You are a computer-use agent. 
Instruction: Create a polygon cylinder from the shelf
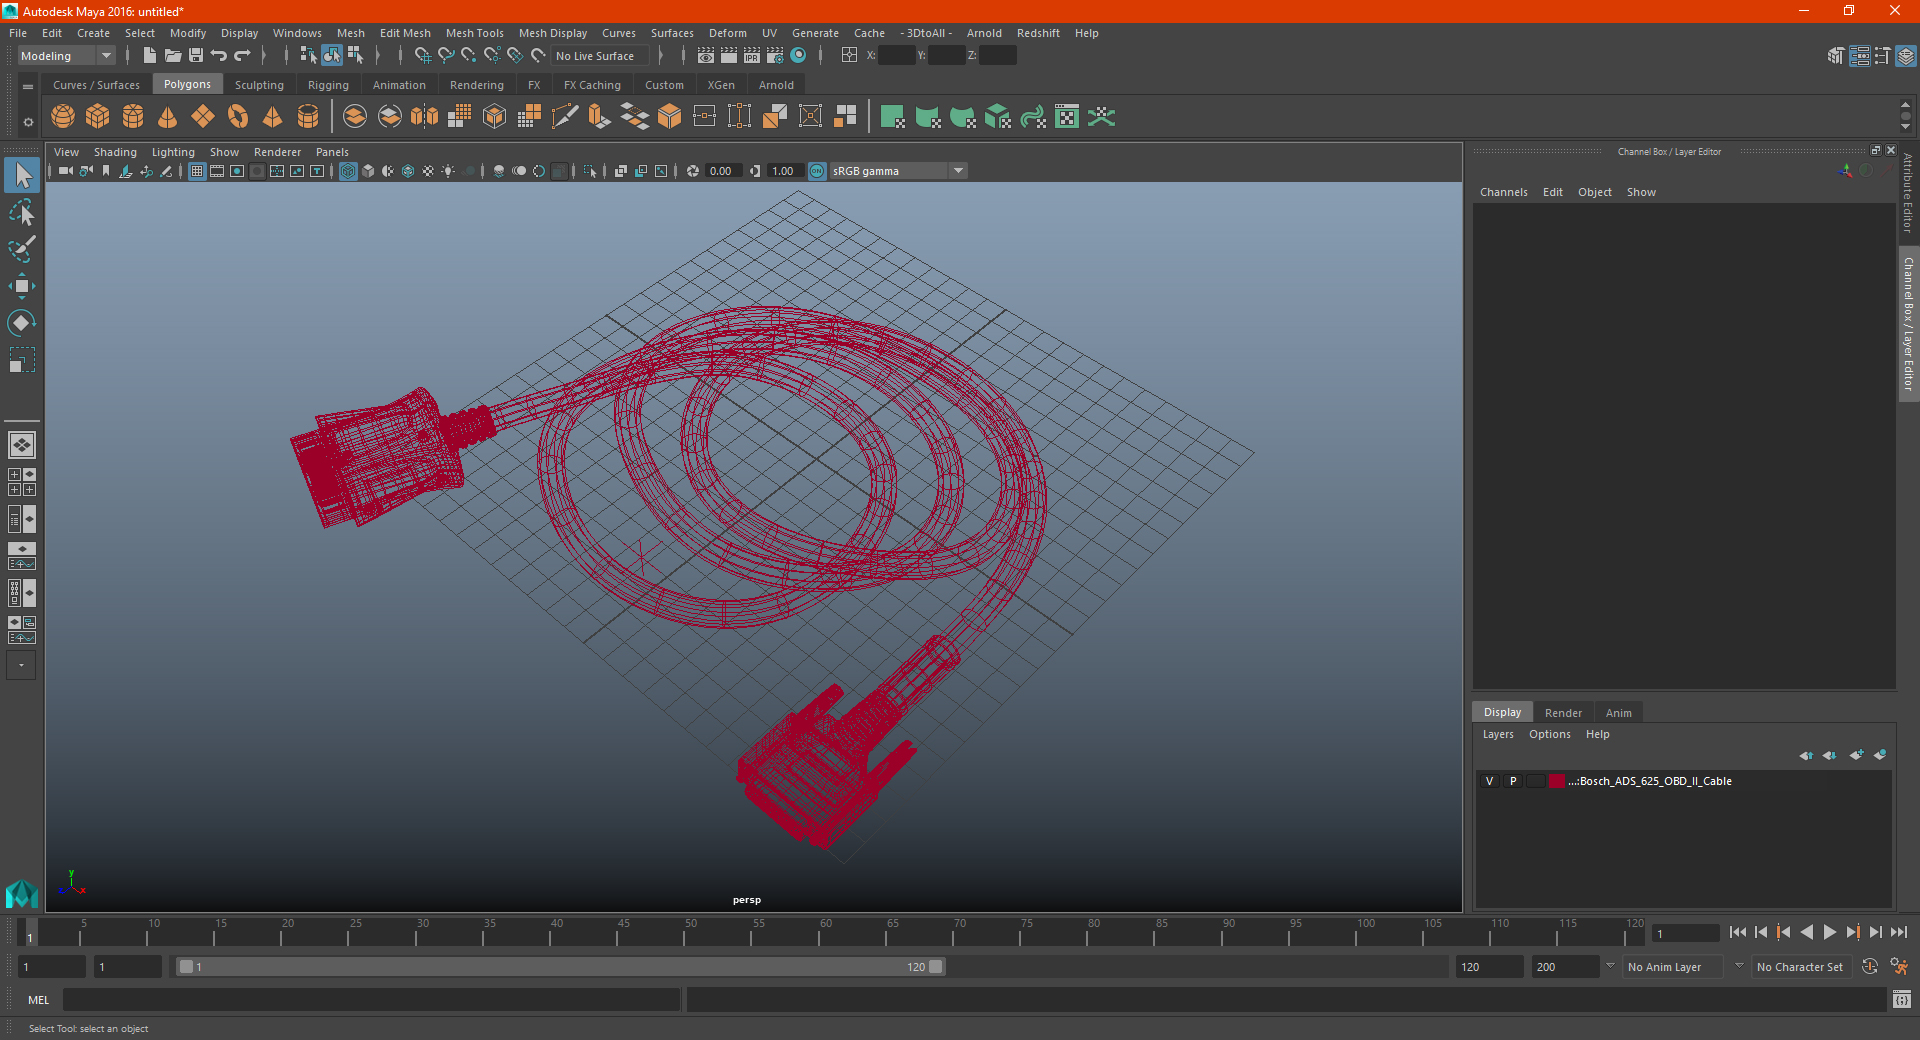tap(133, 117)
